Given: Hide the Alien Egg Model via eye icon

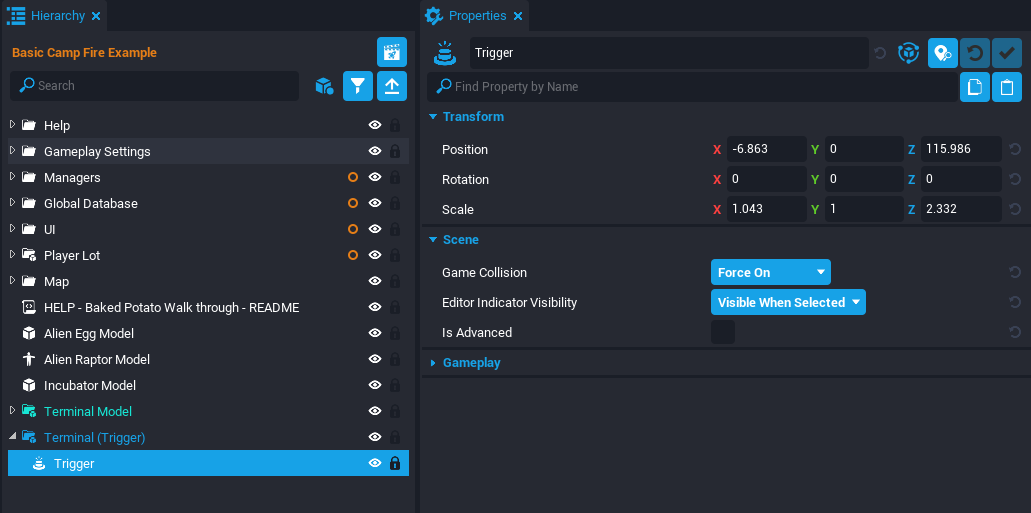Looking at the screenshot, I should (x=375, y=334).
